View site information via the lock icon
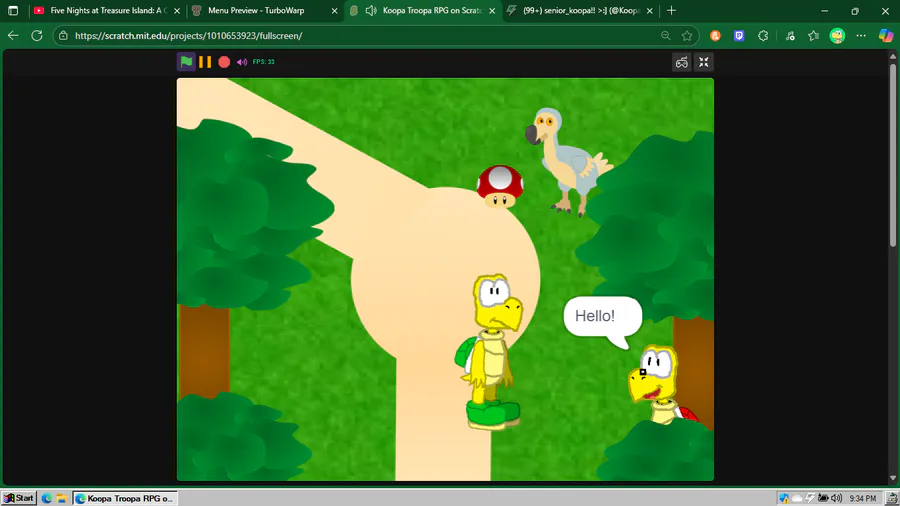 (63, 36)
